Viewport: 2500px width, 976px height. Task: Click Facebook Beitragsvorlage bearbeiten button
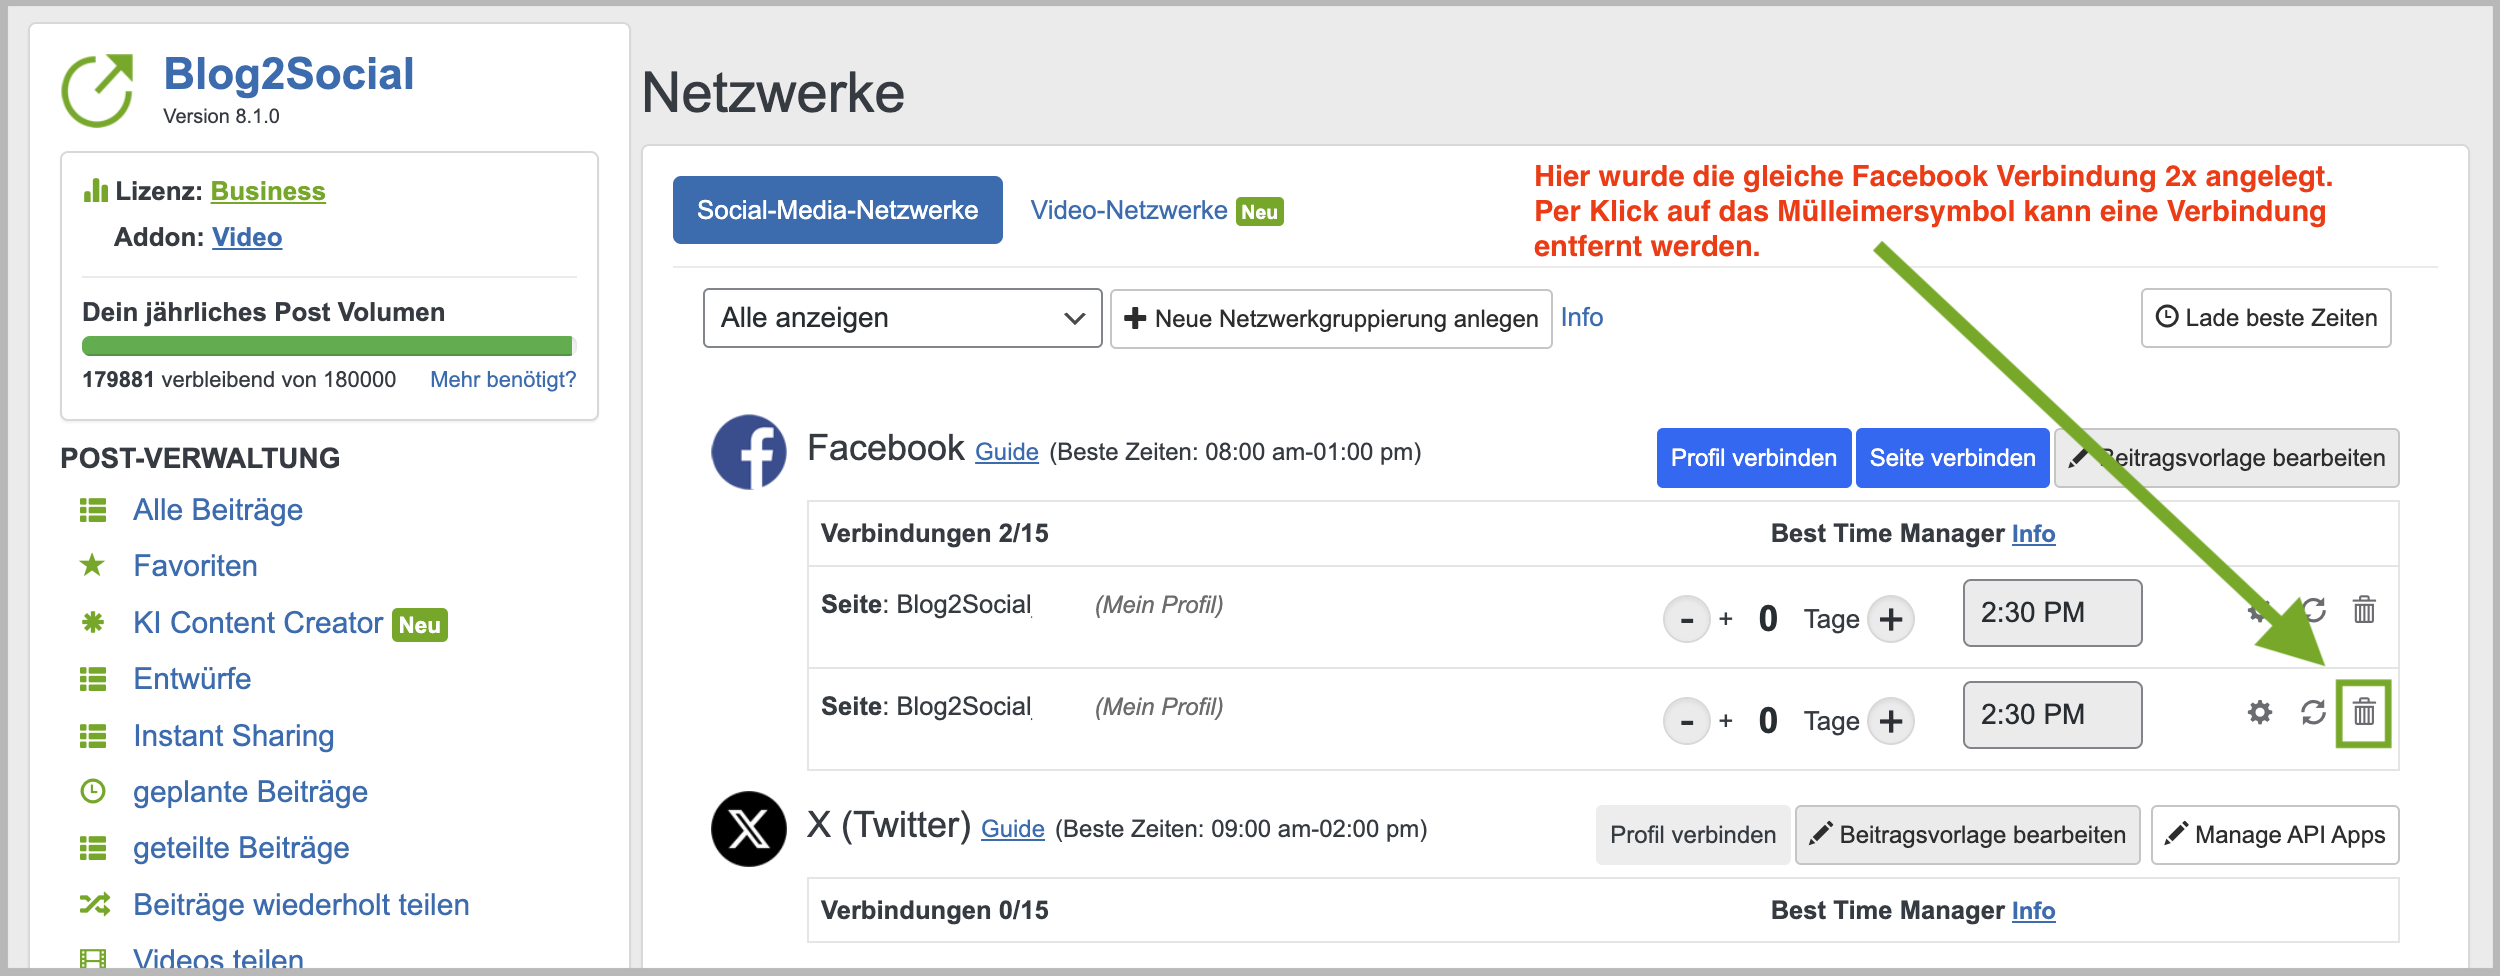2227,458
